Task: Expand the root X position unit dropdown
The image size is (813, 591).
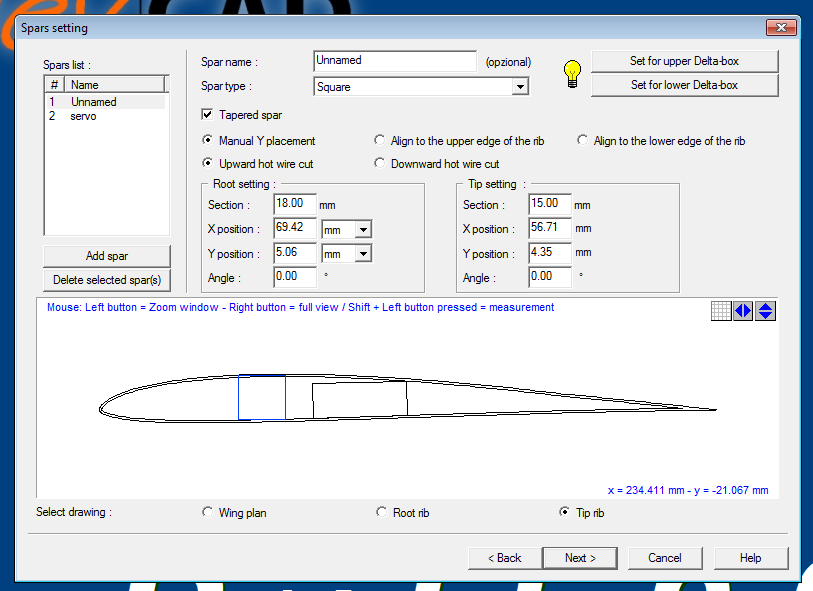Action: [x=363, y=230]
